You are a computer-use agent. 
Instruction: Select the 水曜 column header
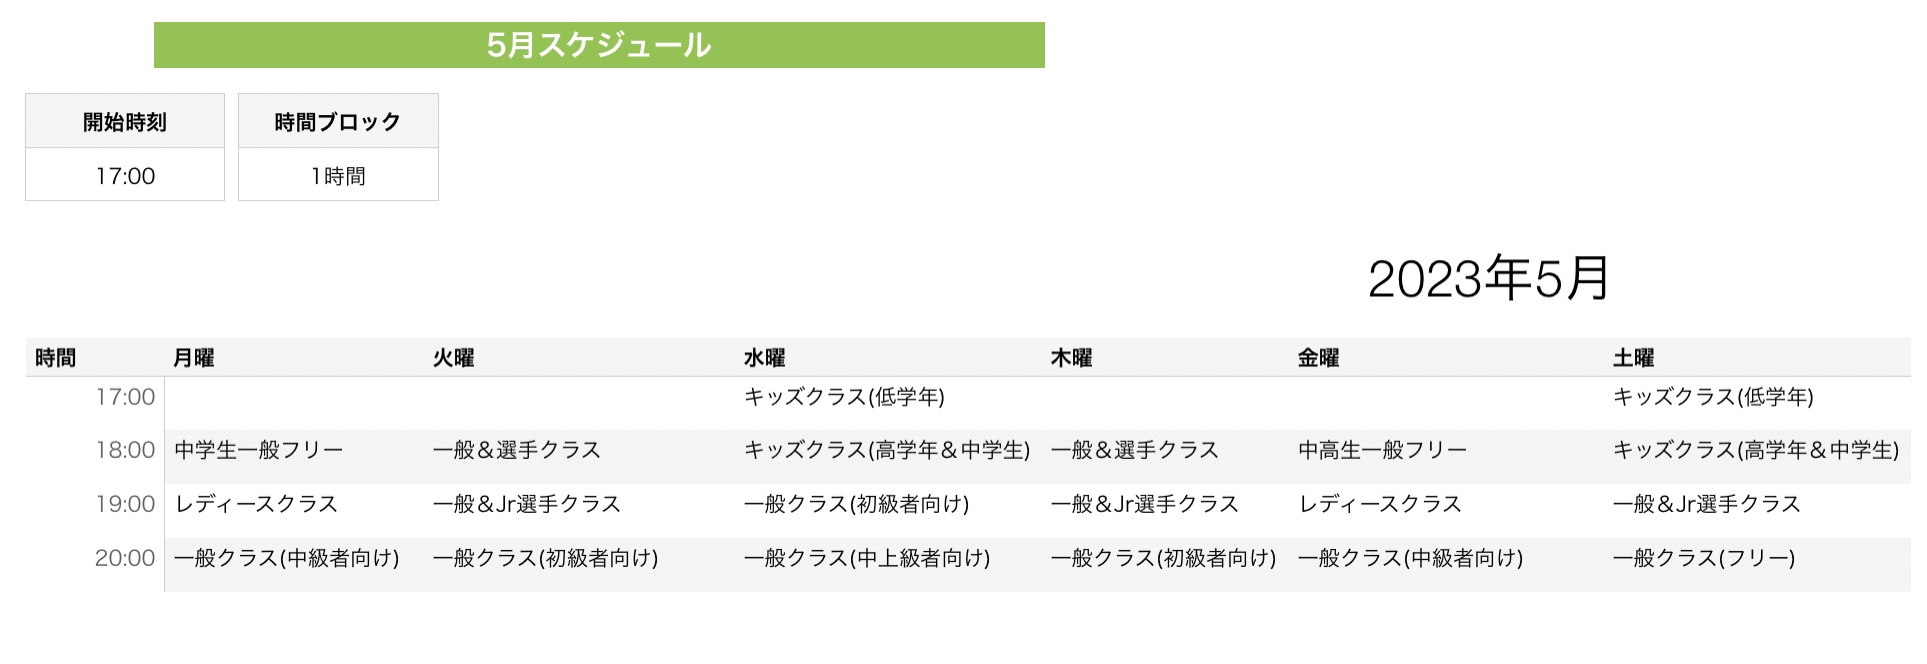764,358
